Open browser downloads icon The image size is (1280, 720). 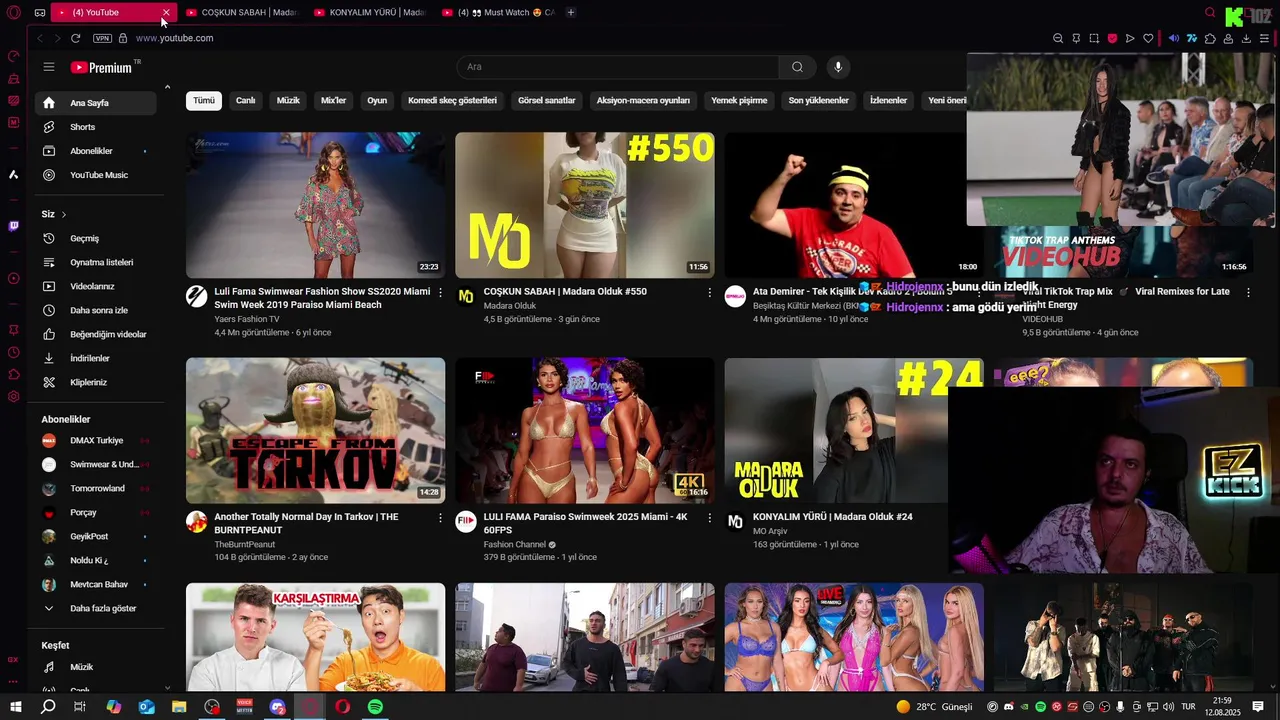pyautogui.click(x=1246, y=38)
